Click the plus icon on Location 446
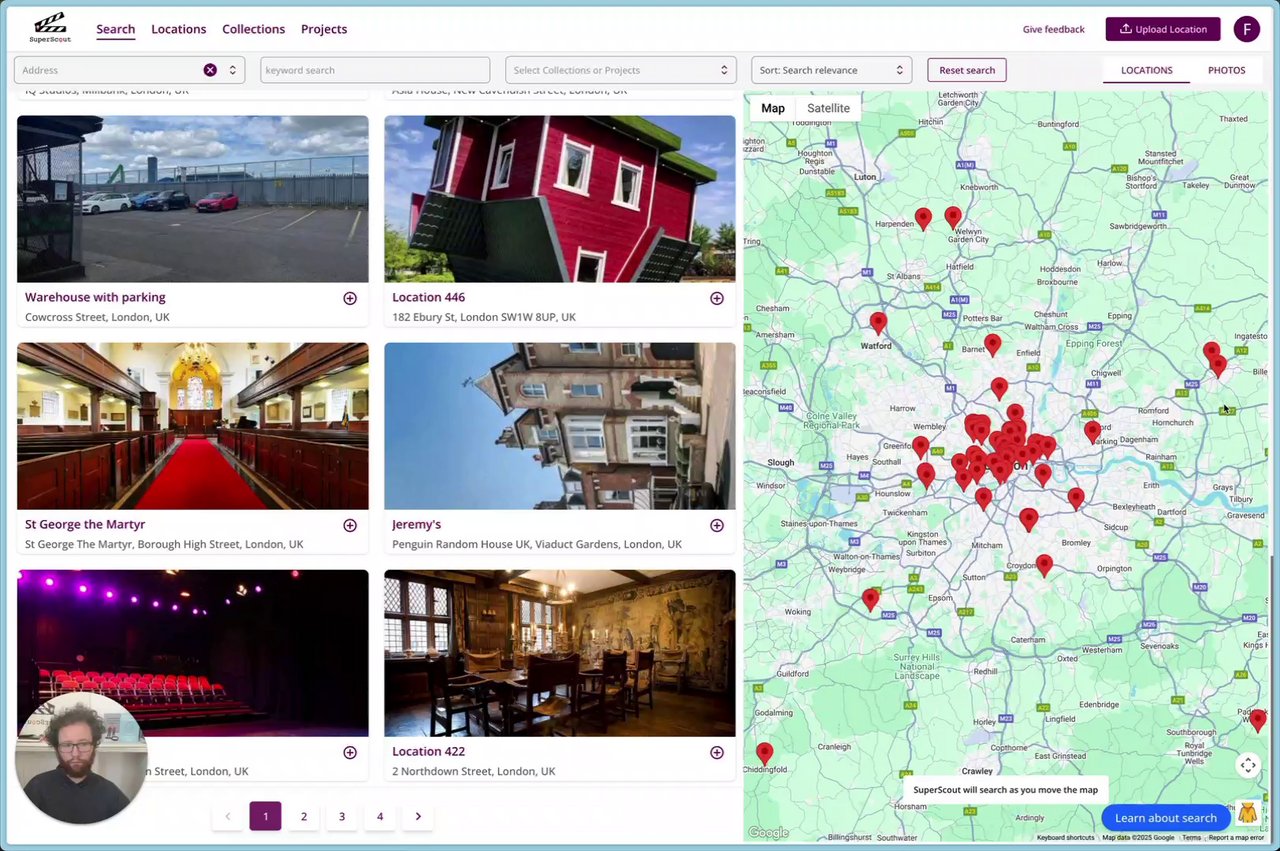 click(x=717, y=298)
